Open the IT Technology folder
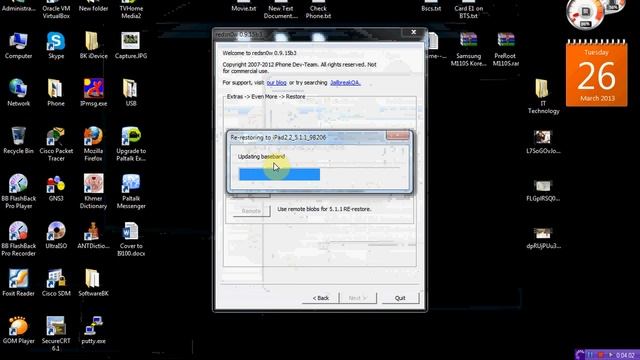This screenshot has height=360, width=640. [543, 97]
